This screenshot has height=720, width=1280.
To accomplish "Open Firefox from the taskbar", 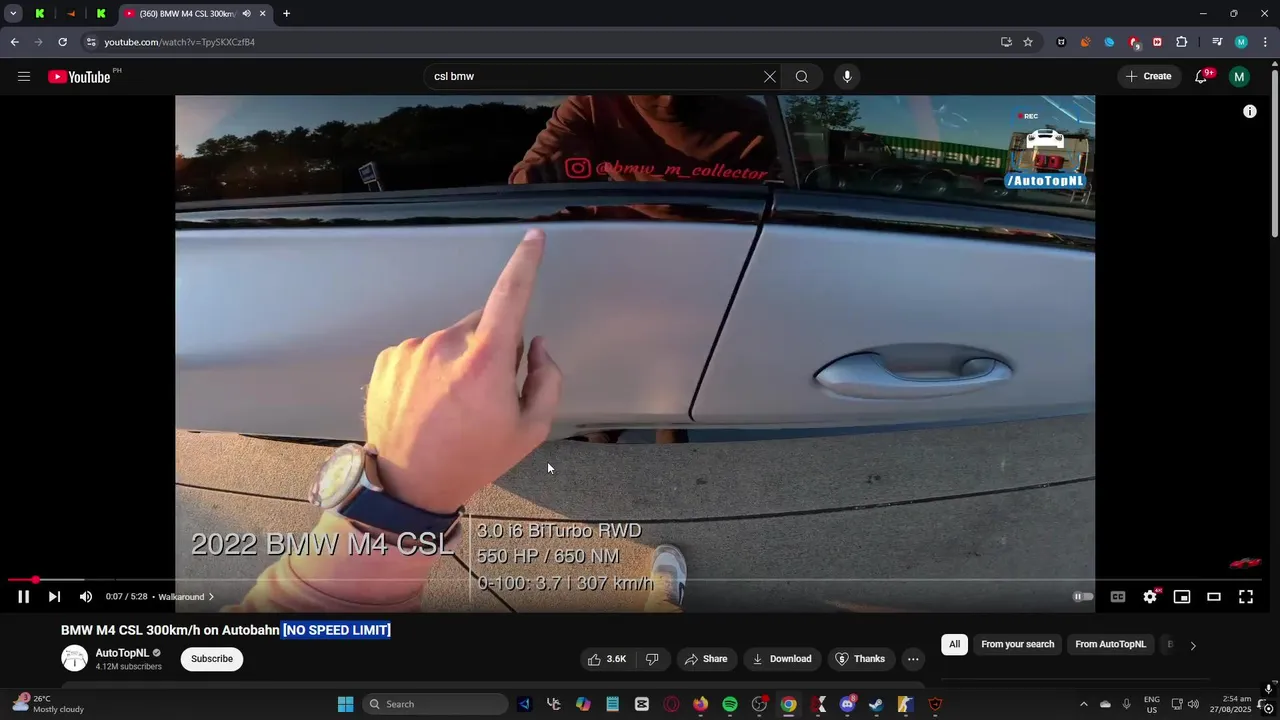I will [700, 704].
